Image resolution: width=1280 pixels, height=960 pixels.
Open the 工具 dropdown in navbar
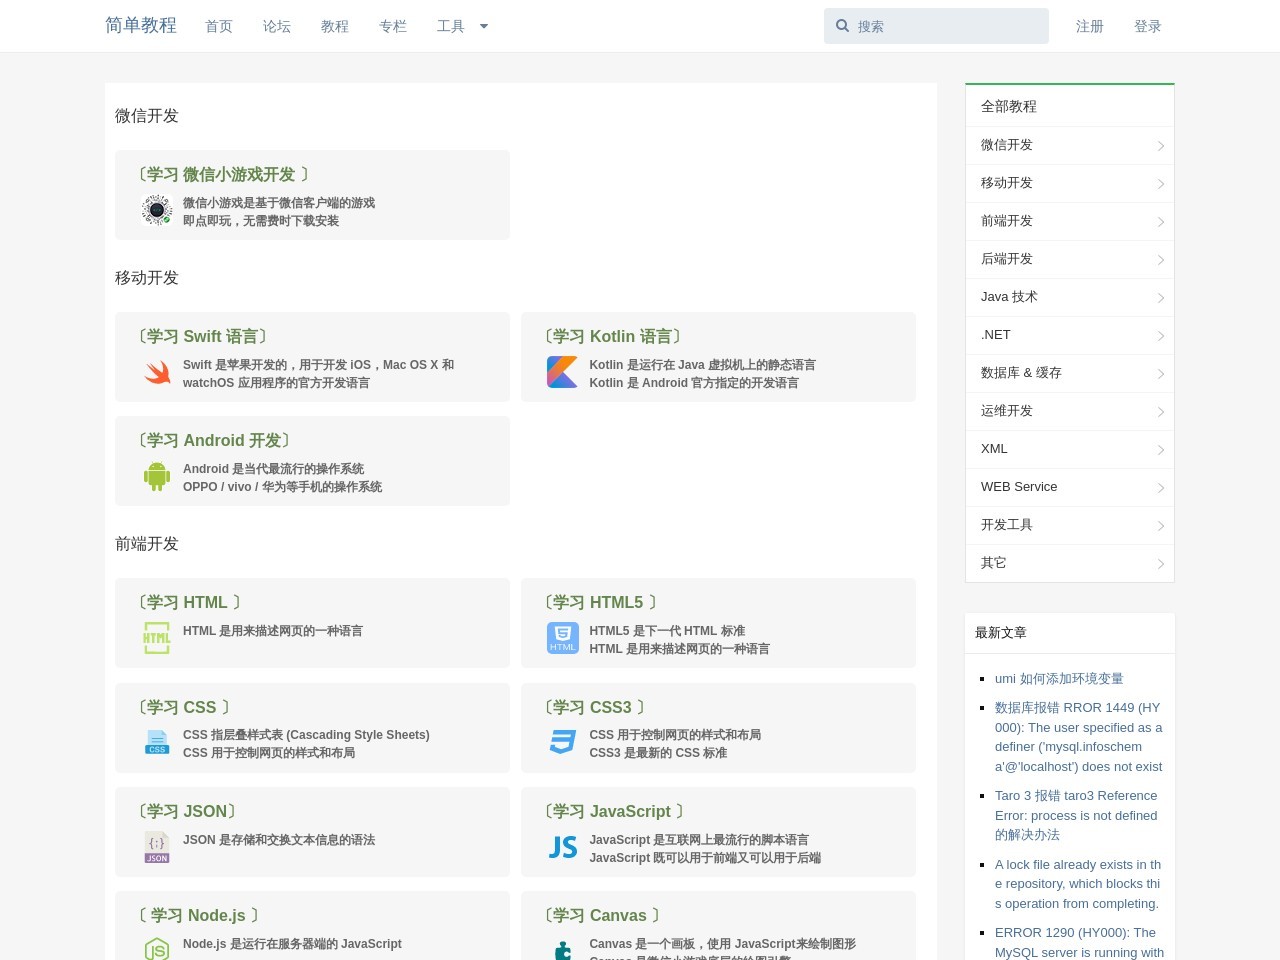[x=462, y=26]
